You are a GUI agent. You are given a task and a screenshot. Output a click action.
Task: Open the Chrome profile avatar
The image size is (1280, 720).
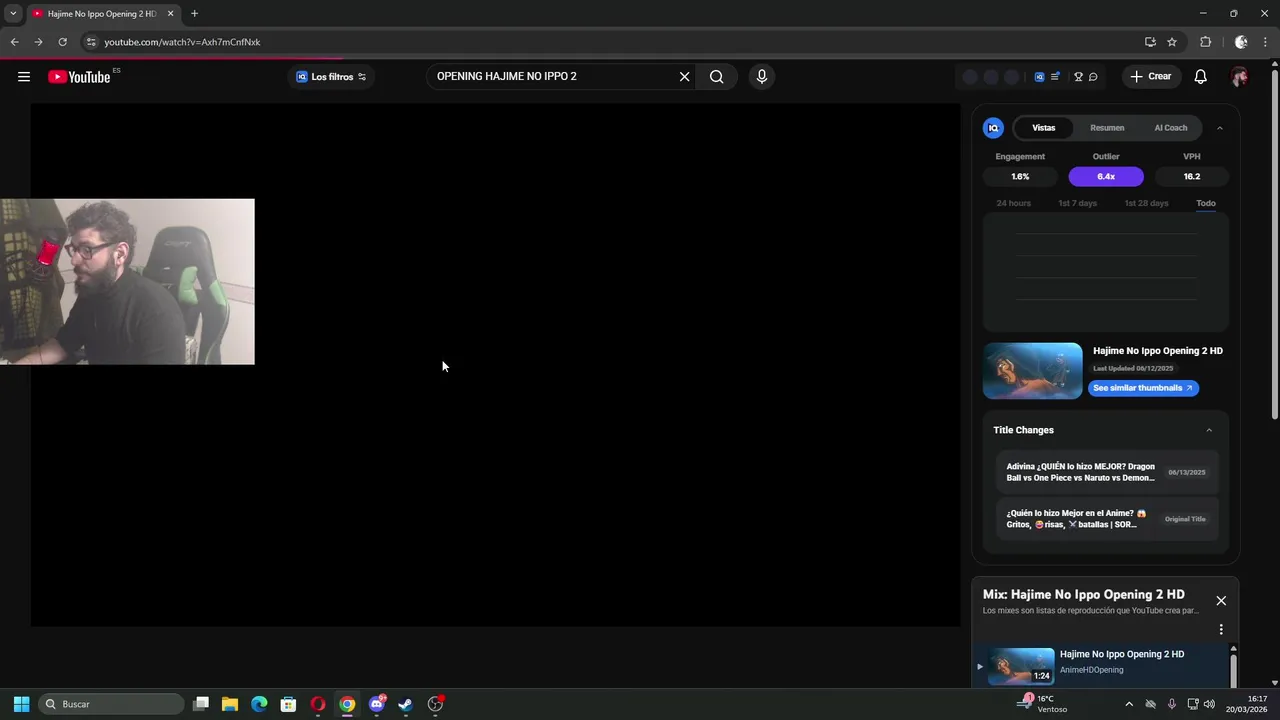1241,42
